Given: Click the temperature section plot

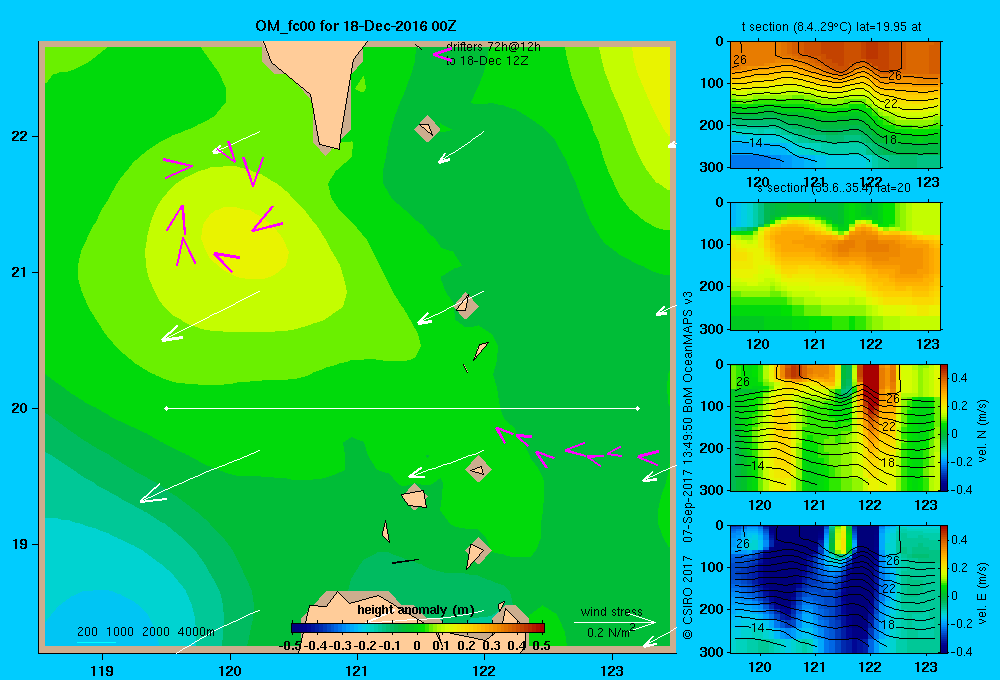Looking at the screenshot, I should (x=835, y=105).
